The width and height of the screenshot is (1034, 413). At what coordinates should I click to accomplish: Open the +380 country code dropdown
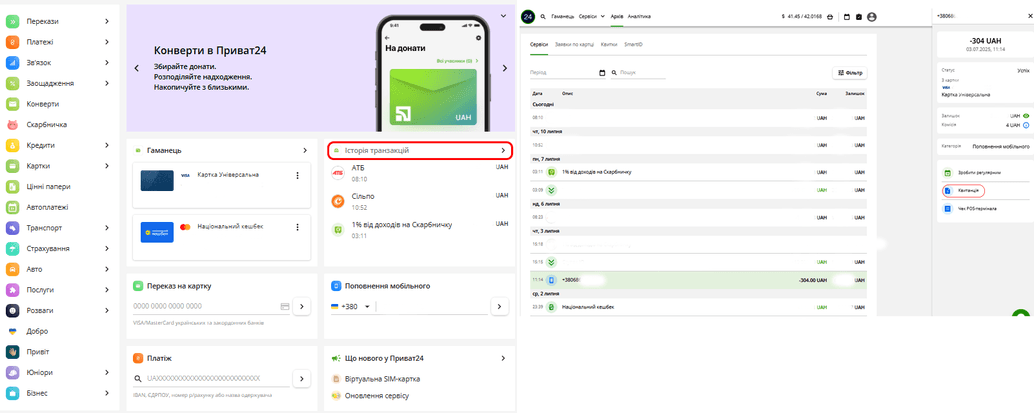tap(368, 306)
